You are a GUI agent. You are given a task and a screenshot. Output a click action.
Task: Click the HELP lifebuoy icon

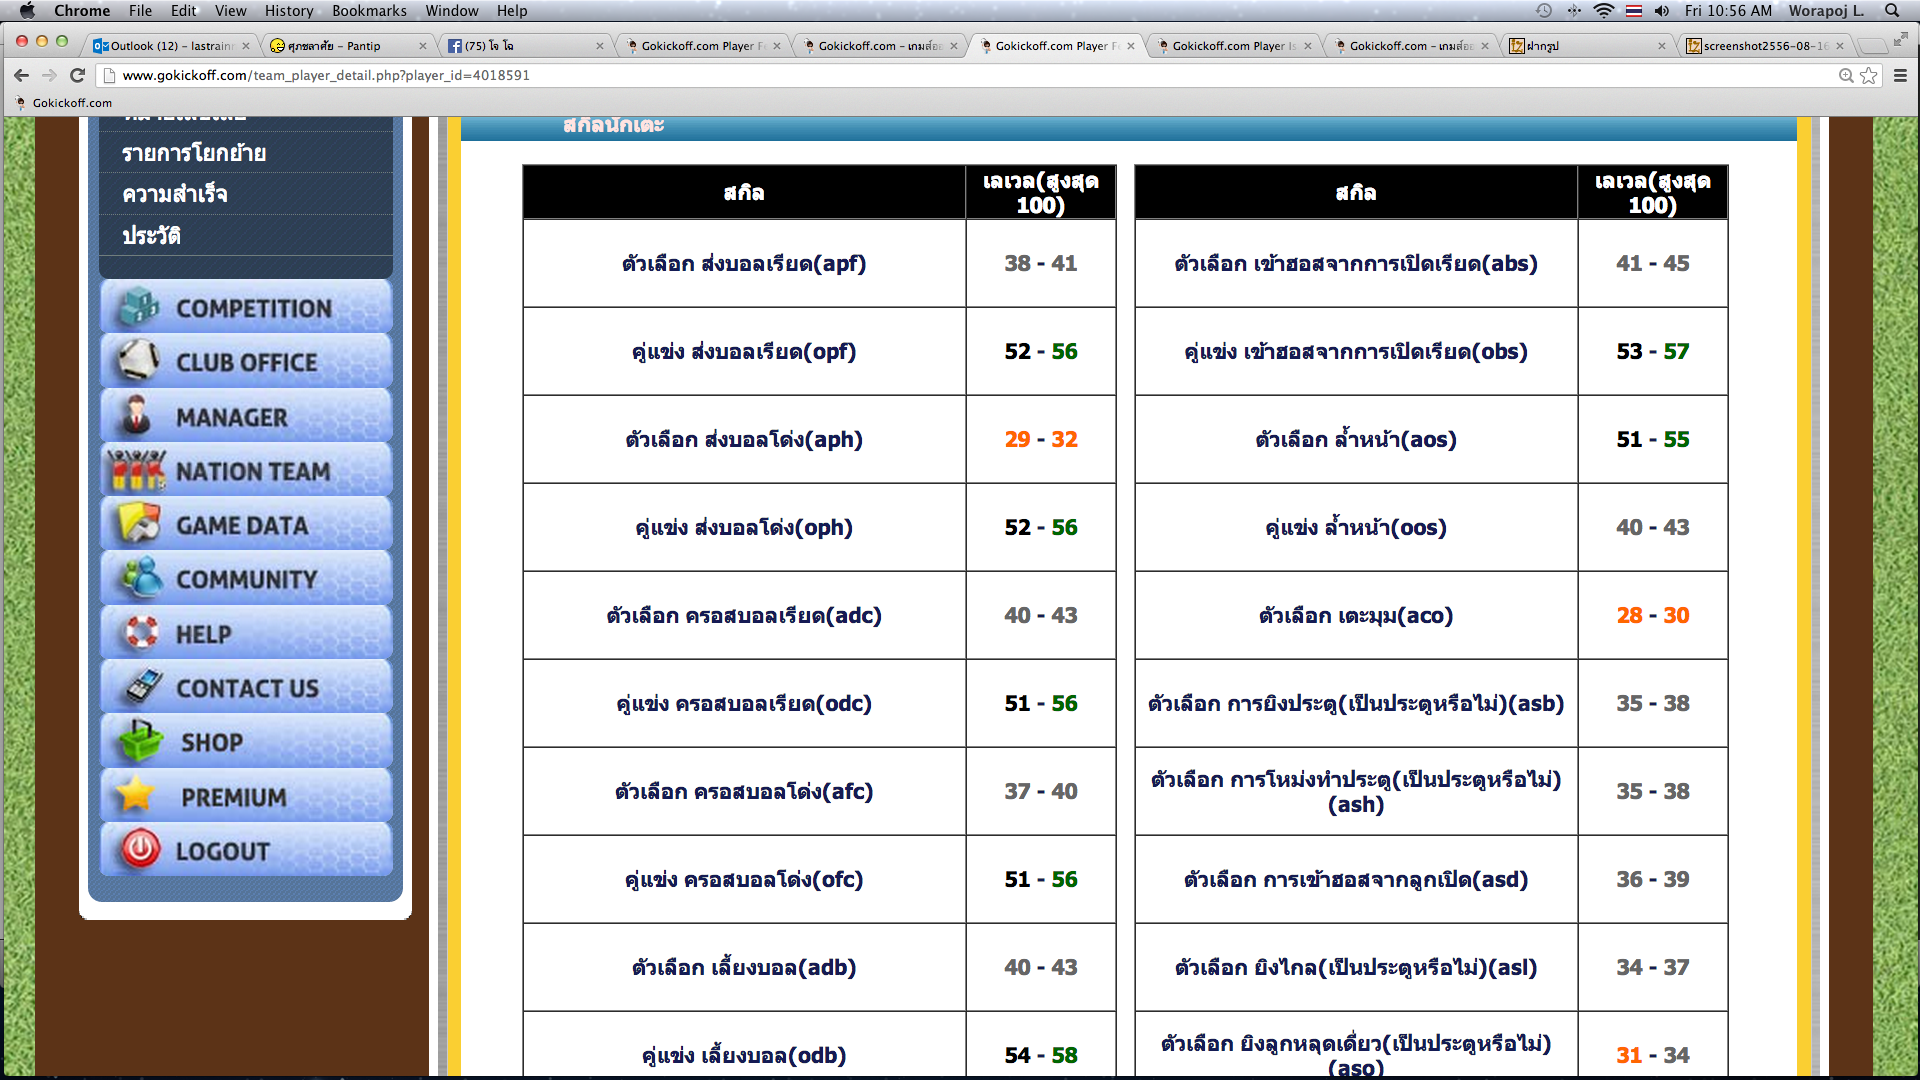point(140,633)
